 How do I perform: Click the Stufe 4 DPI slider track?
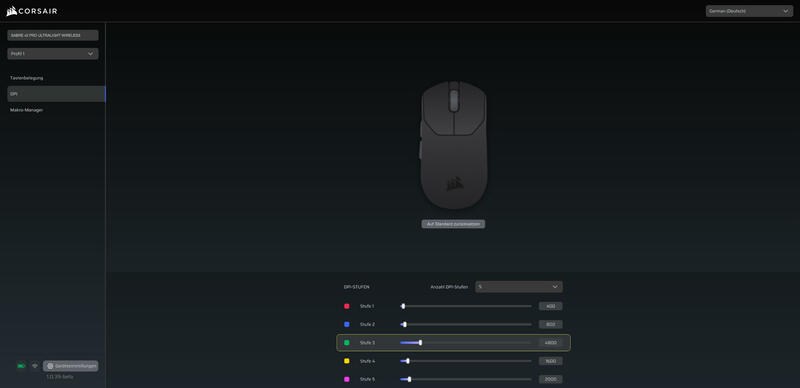(x=466, y=361)
